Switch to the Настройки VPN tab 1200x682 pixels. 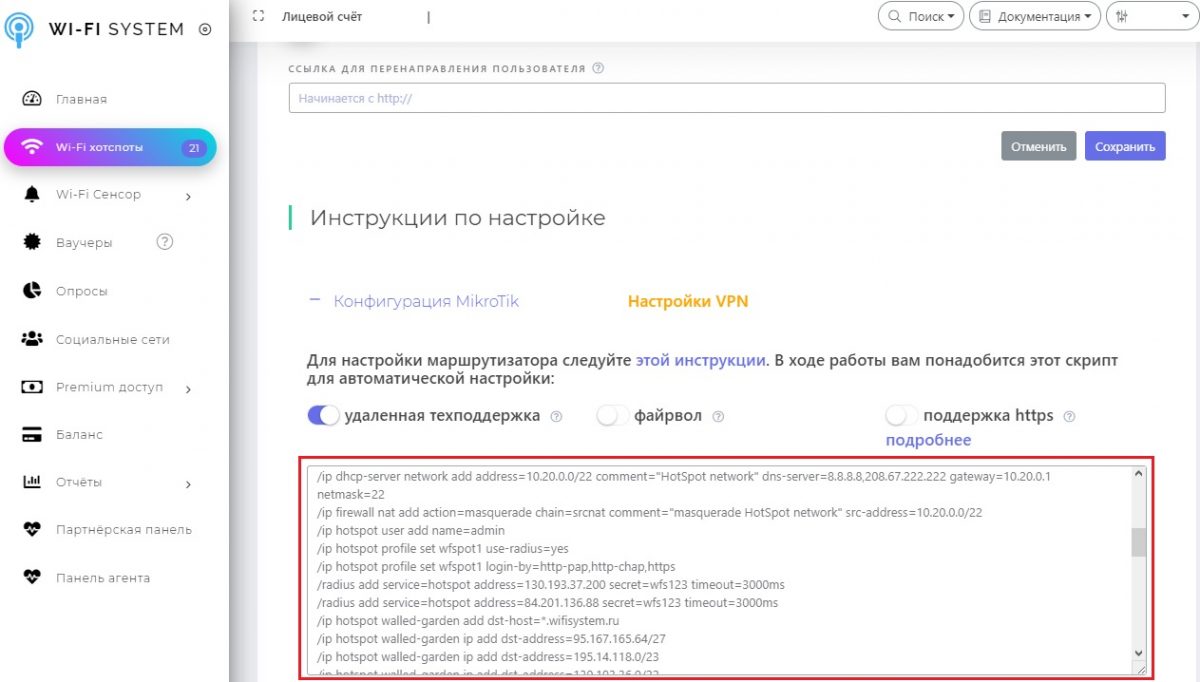tap(687, 301)
